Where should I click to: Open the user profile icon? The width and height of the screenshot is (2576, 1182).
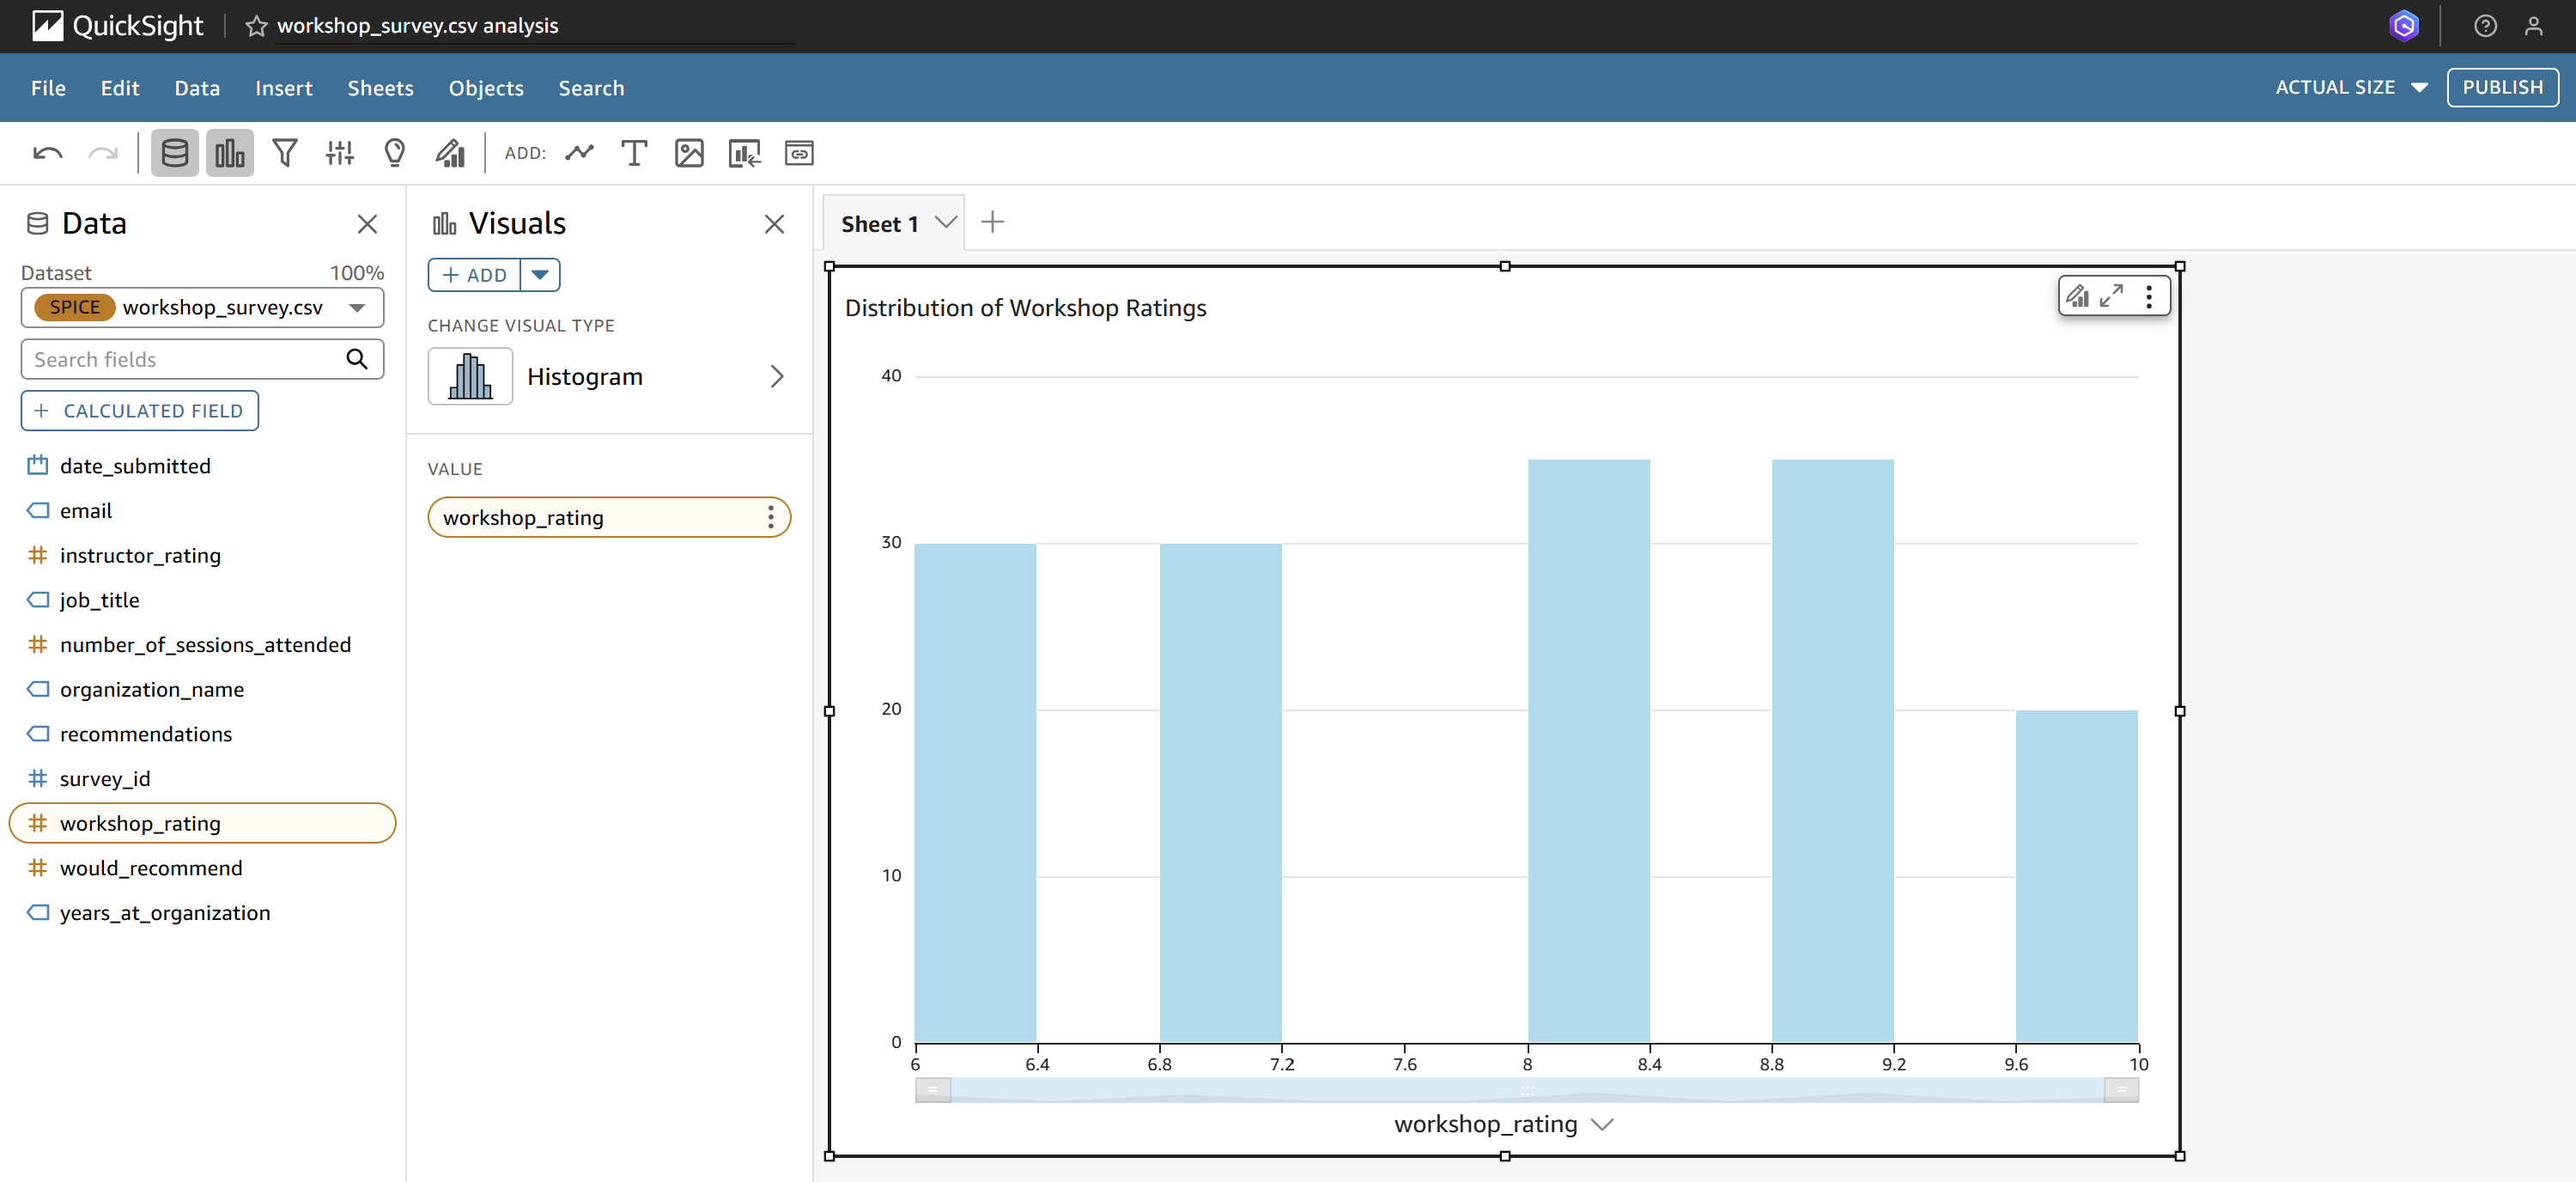(x=2533, y=26)
